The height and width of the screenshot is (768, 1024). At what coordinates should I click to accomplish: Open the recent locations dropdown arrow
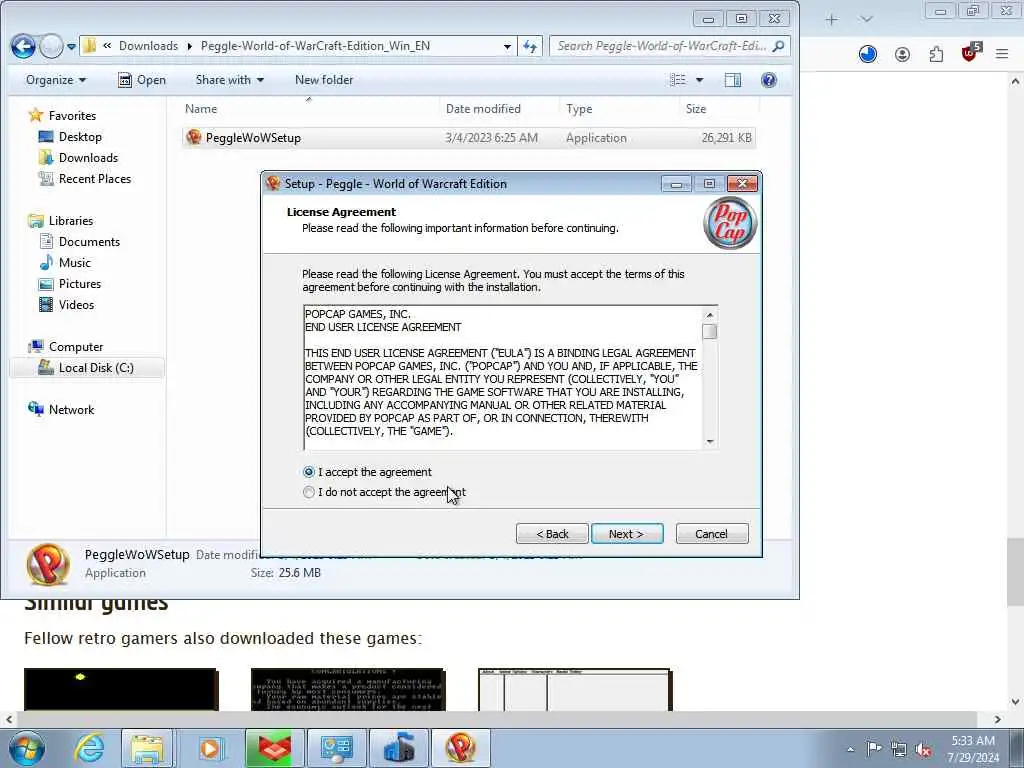click(71, 46)
